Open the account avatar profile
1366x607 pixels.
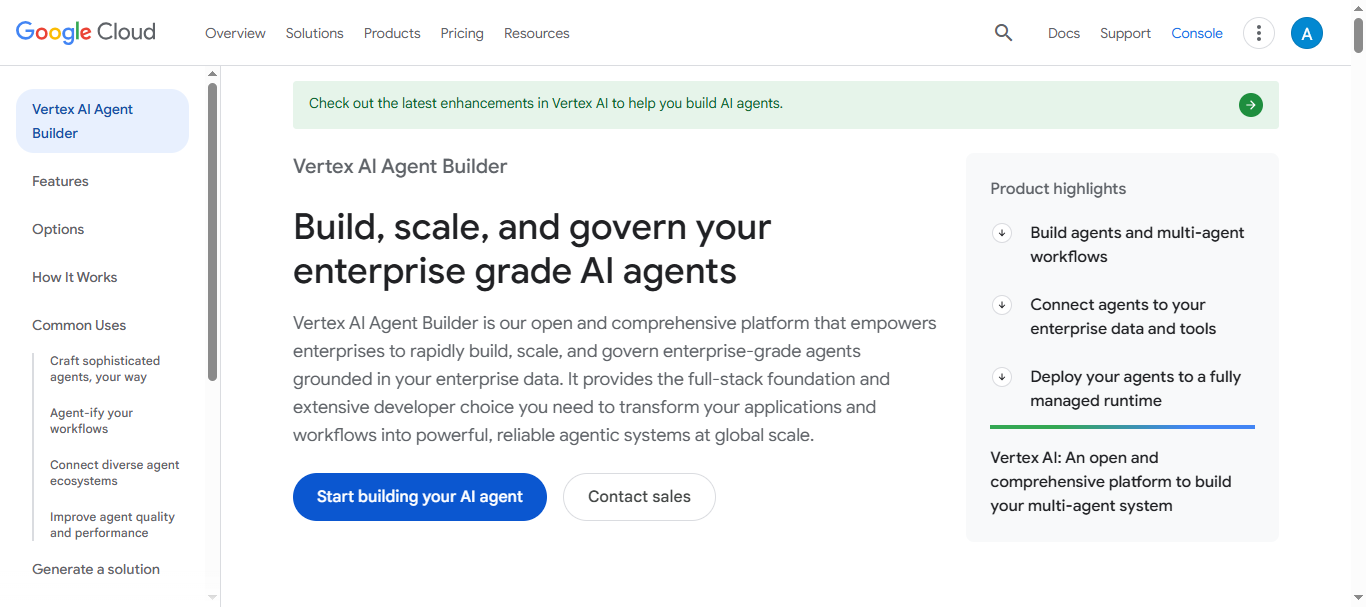(x=1306, y=33)
